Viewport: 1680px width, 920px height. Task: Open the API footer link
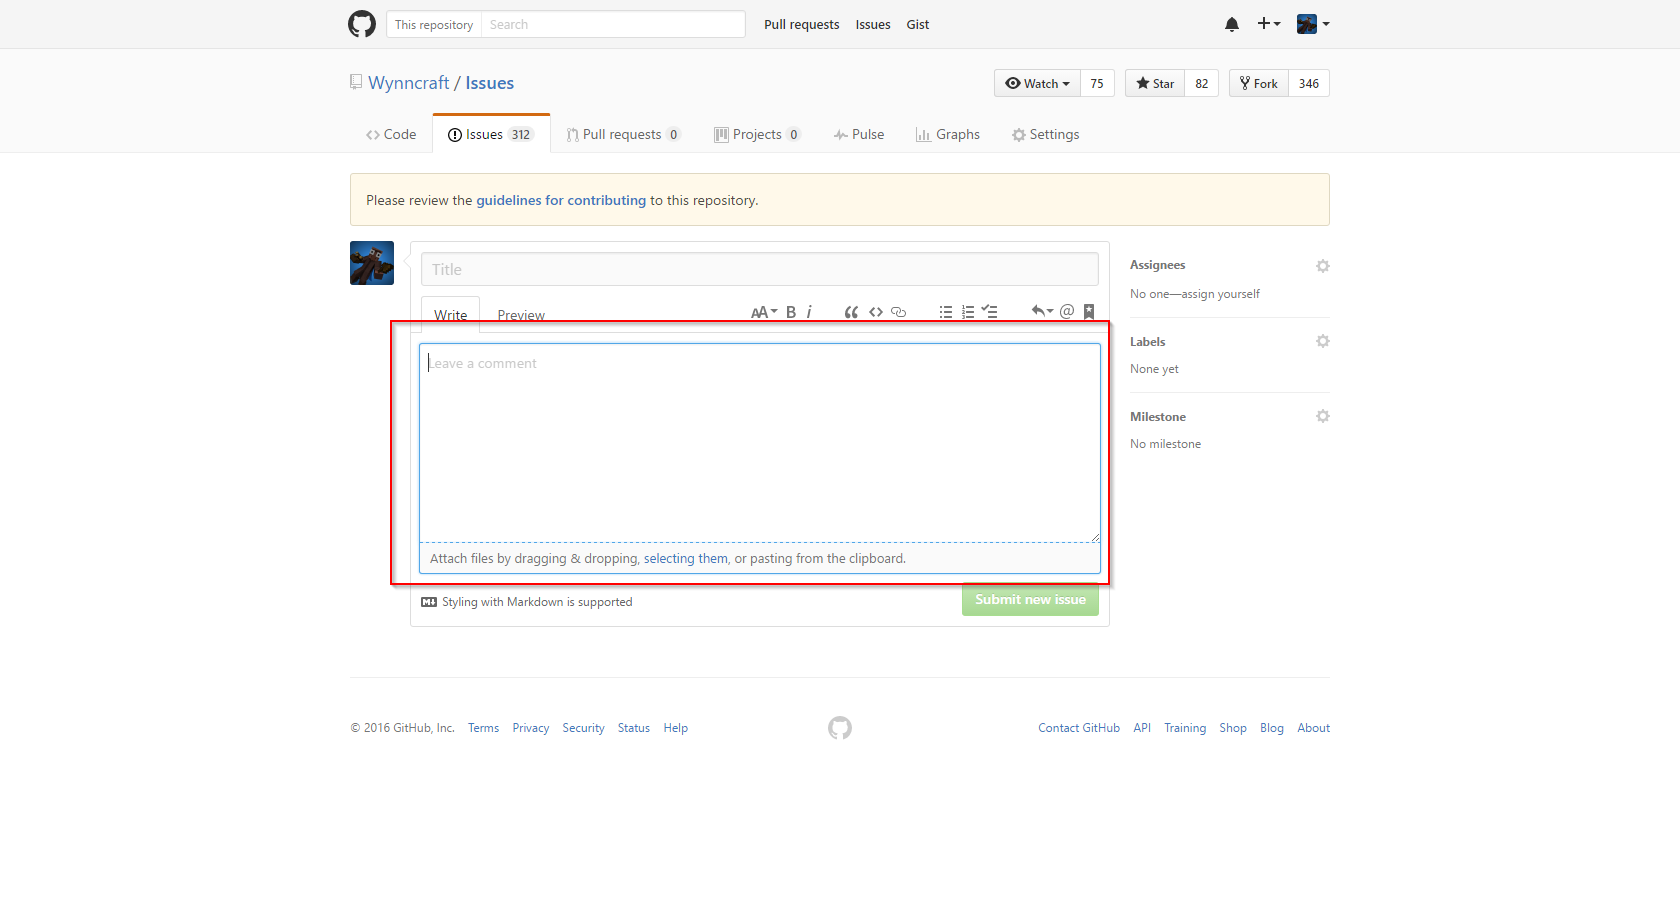1142,728
